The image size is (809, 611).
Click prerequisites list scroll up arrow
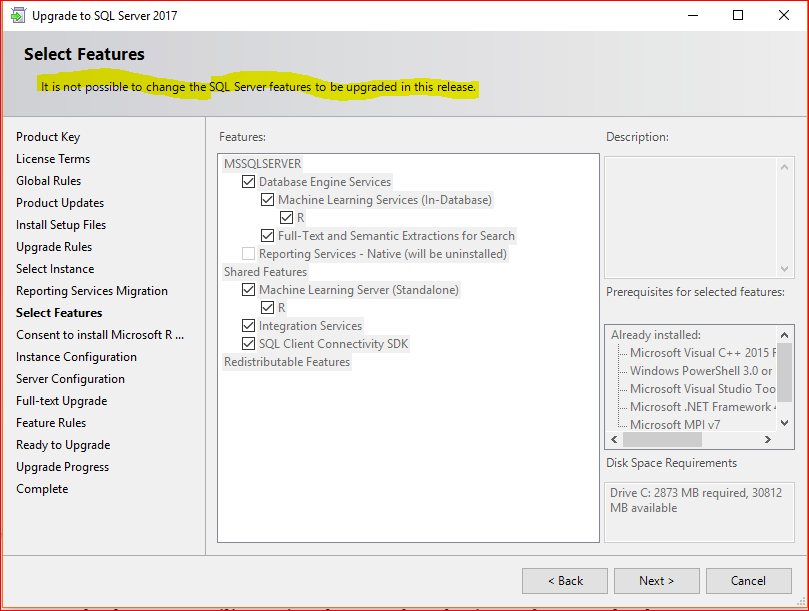click(784, 335)
